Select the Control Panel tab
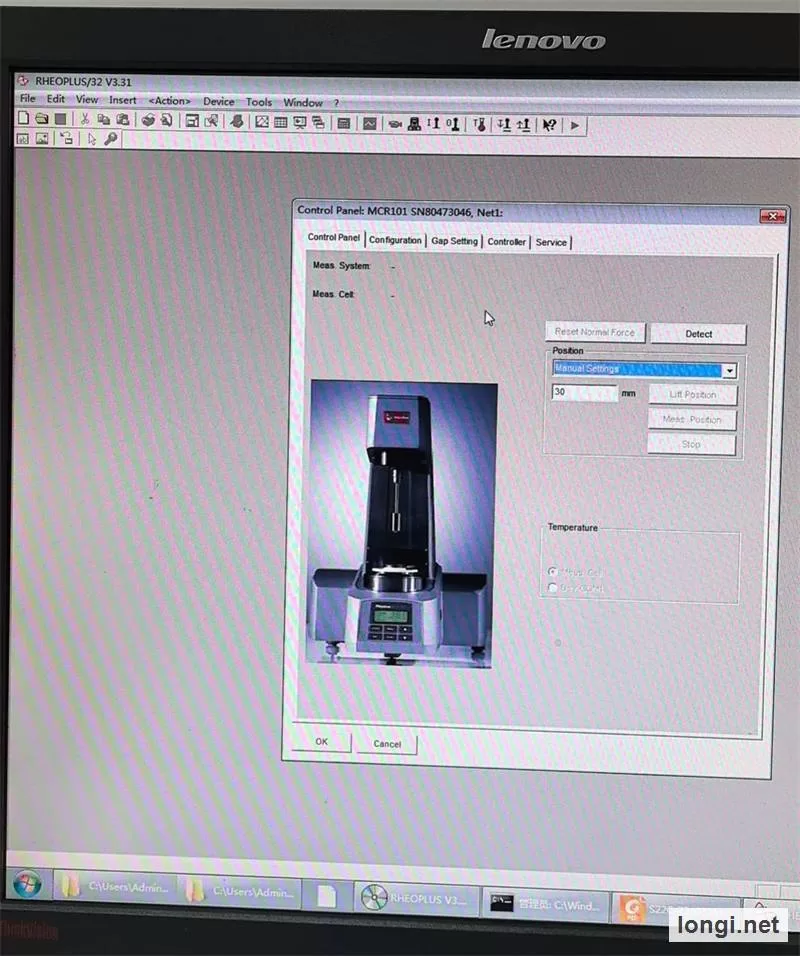This screenshot has height=956, width=800. pyautogui.click(x=334, y=237)
